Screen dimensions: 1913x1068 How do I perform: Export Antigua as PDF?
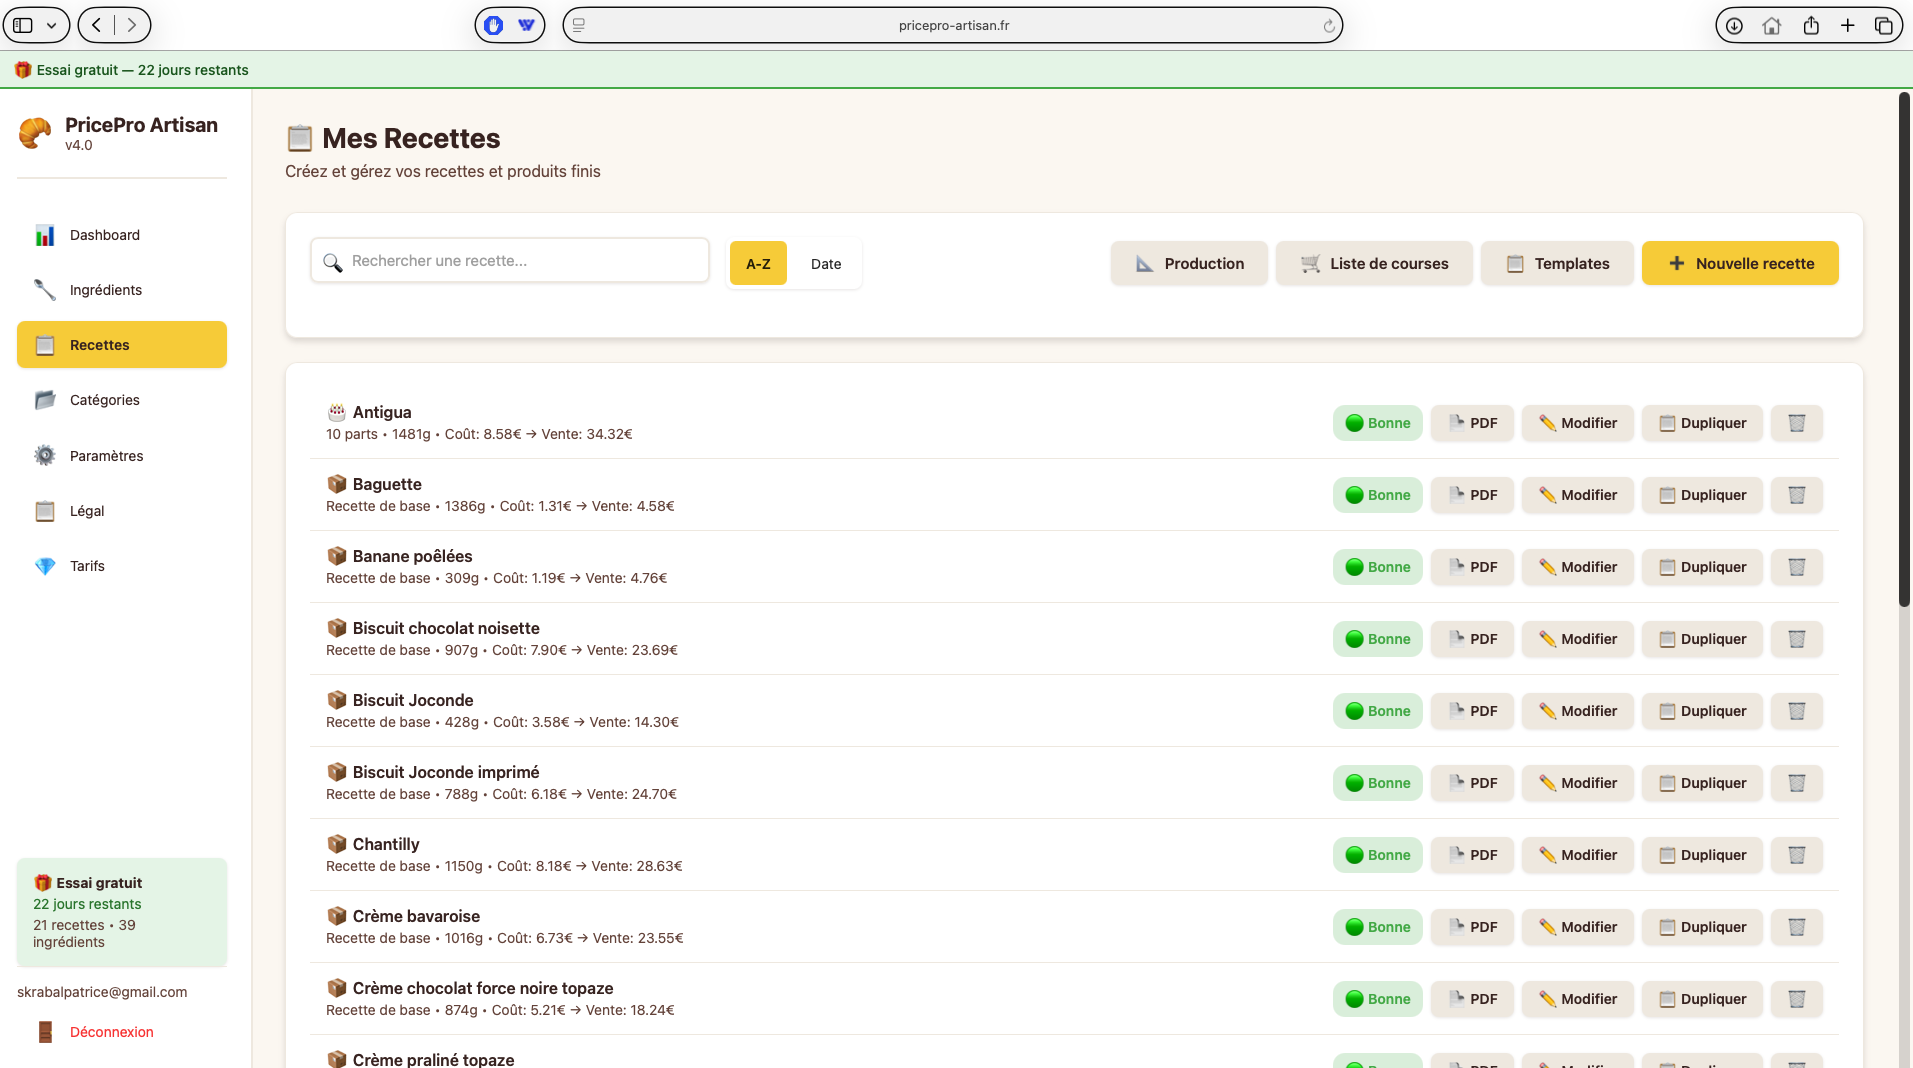pyautogui.click(x=1472, y=423)
